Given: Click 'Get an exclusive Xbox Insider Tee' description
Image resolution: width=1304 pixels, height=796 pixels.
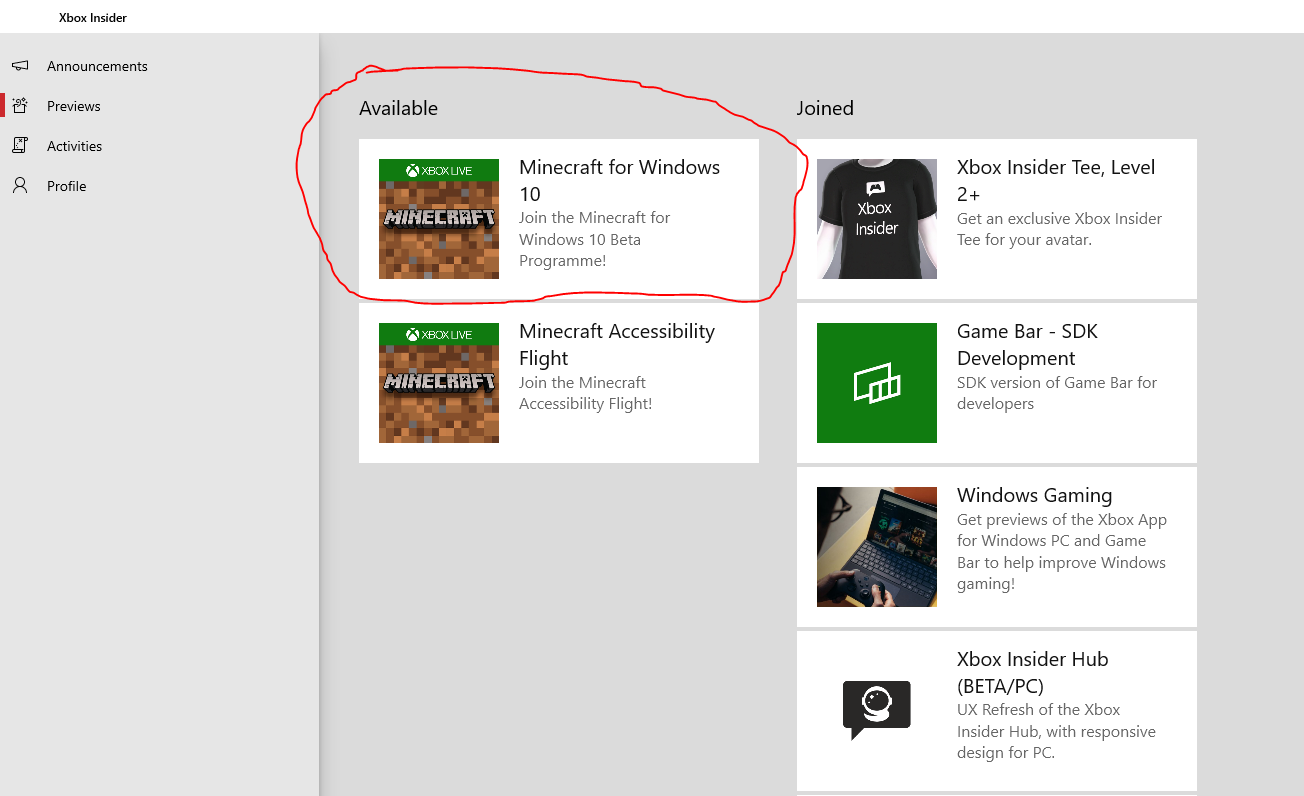Looking at the screenshot, I should (1060, 229).
